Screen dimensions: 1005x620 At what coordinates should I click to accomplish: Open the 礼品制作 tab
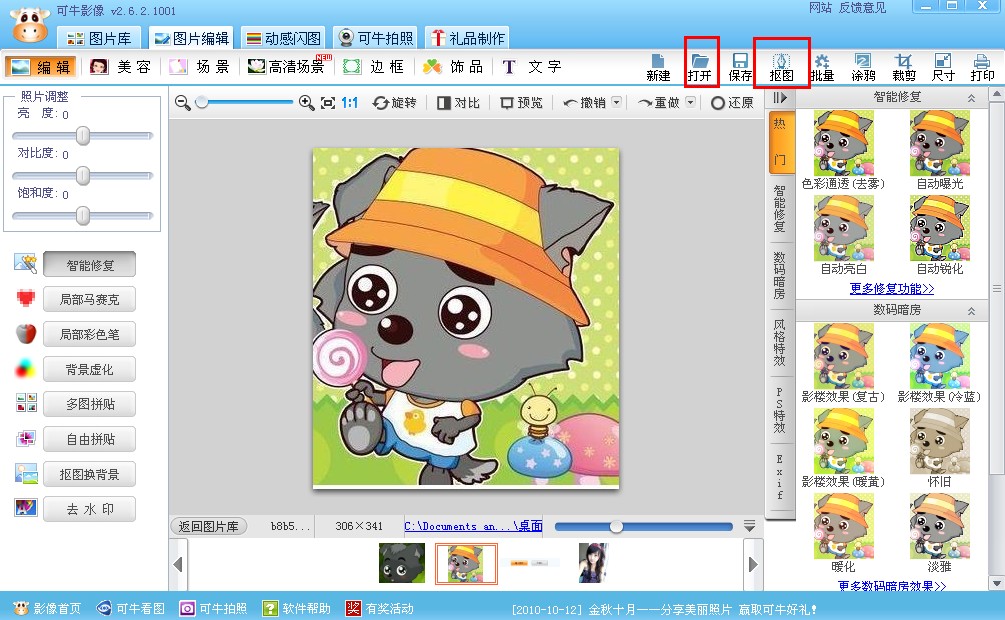pyautogui.click(x=468, y=38)
